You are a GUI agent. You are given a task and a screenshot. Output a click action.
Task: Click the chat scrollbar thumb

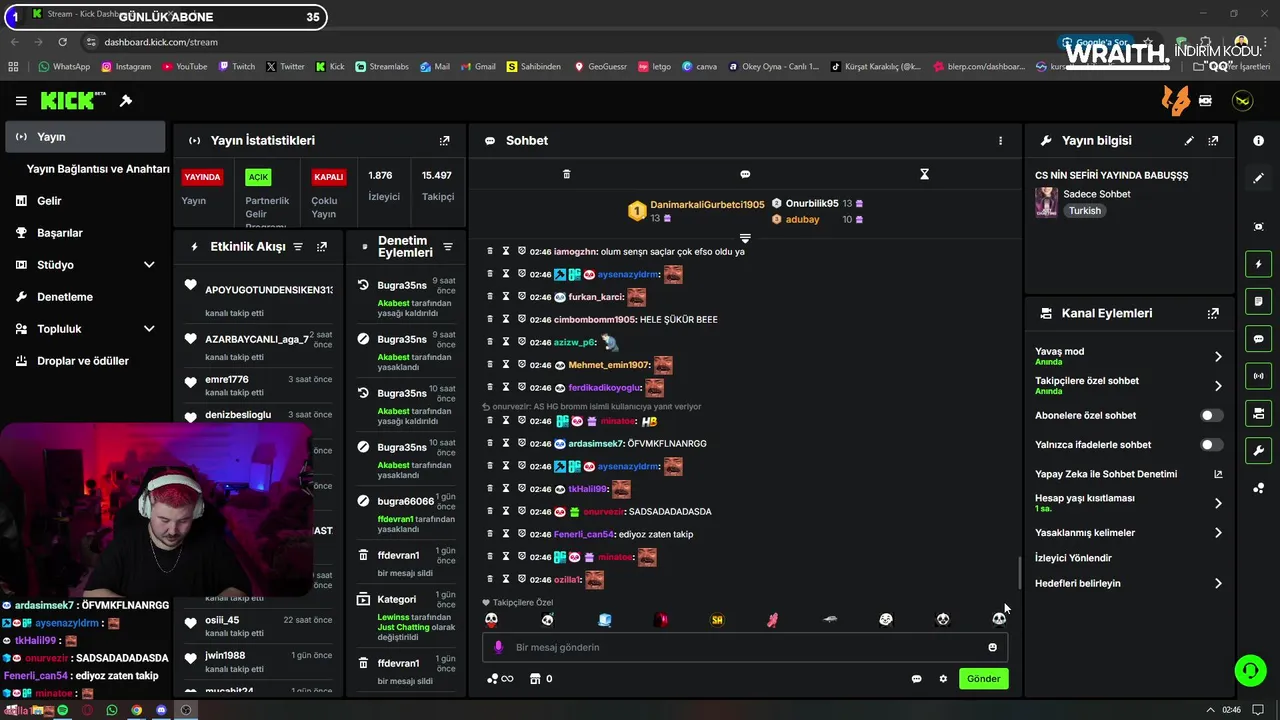(1019, 574)
